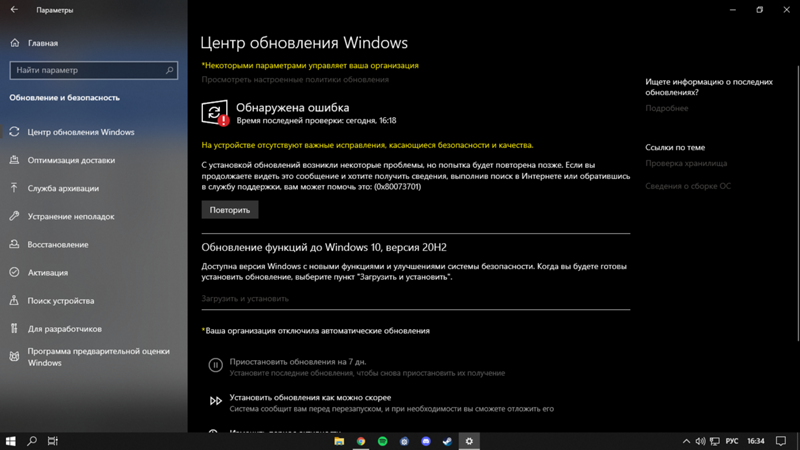
Task: Click the Settings gear taskbar icon
Action: click(x=469, y=441)
